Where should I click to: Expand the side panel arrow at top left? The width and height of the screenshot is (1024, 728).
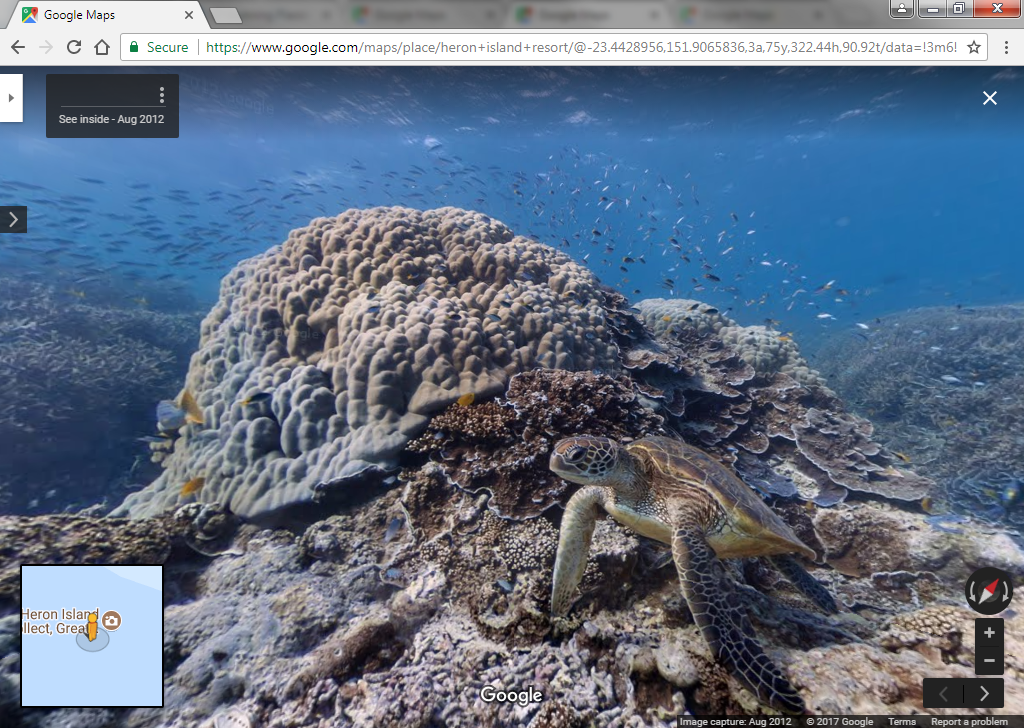coord(10,98)
